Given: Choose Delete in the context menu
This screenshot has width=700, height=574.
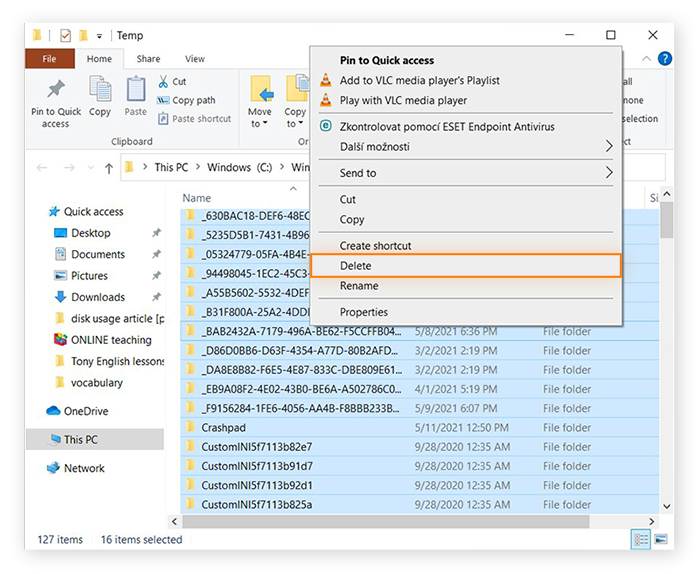Looking at the screenshot, I should (466, 266).
